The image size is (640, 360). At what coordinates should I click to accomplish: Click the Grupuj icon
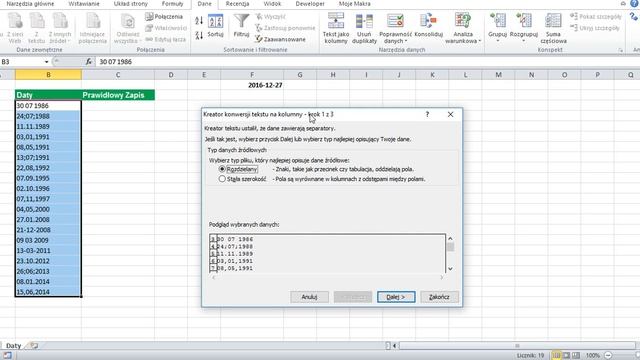pos(498,20)
